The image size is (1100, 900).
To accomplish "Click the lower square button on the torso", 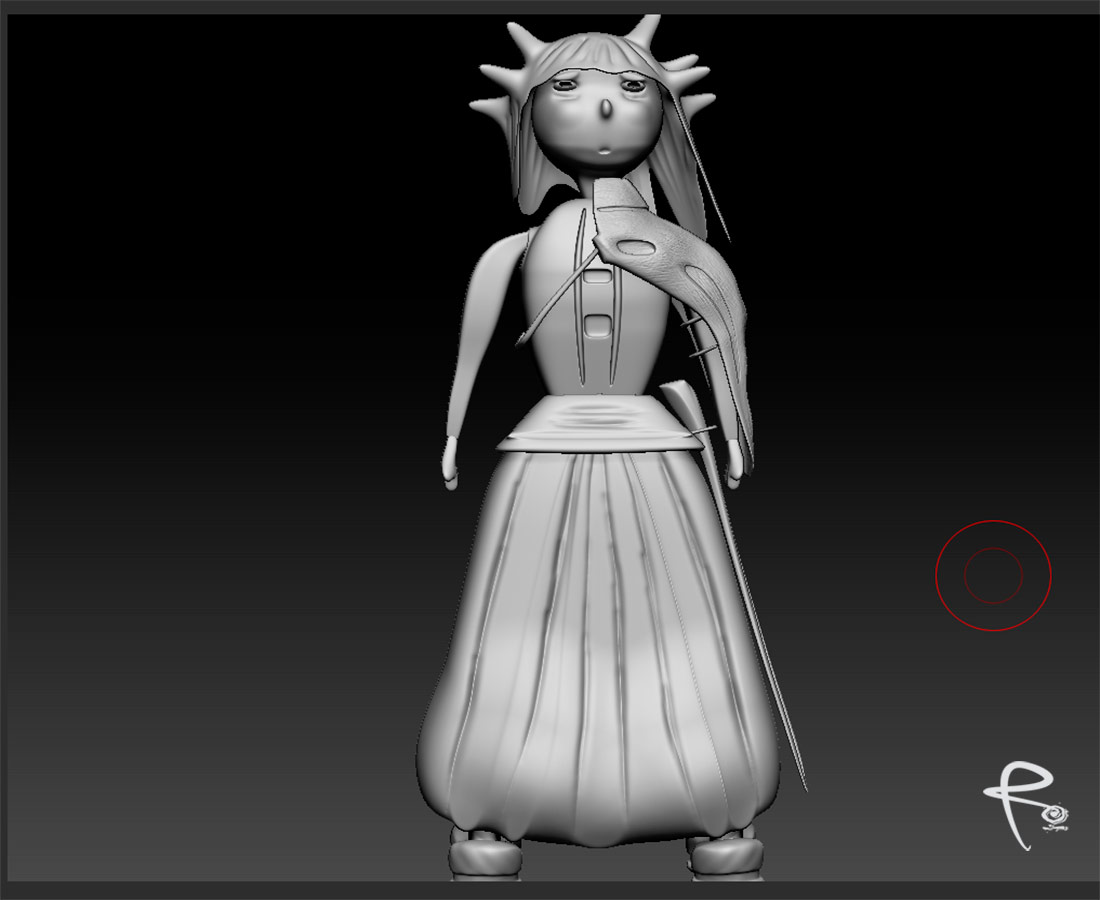I will 598,324.
